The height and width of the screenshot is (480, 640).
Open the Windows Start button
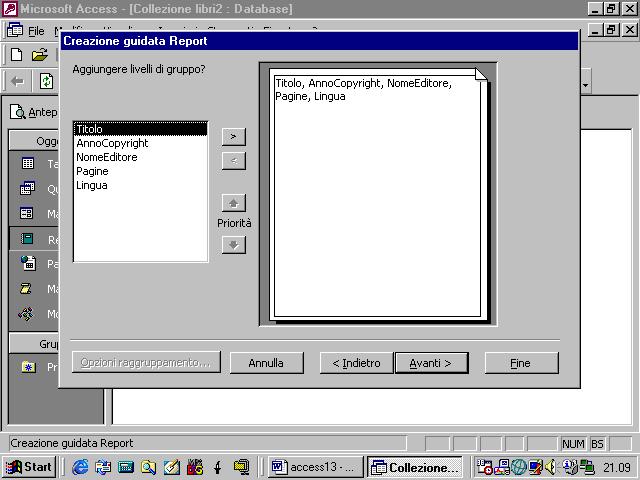(x=29, y=467)
